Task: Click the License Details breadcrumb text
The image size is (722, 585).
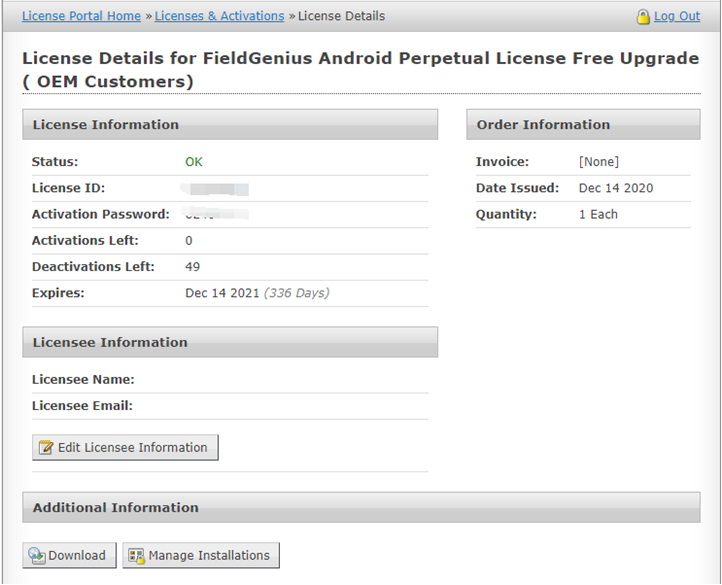Action: point(341,16)
